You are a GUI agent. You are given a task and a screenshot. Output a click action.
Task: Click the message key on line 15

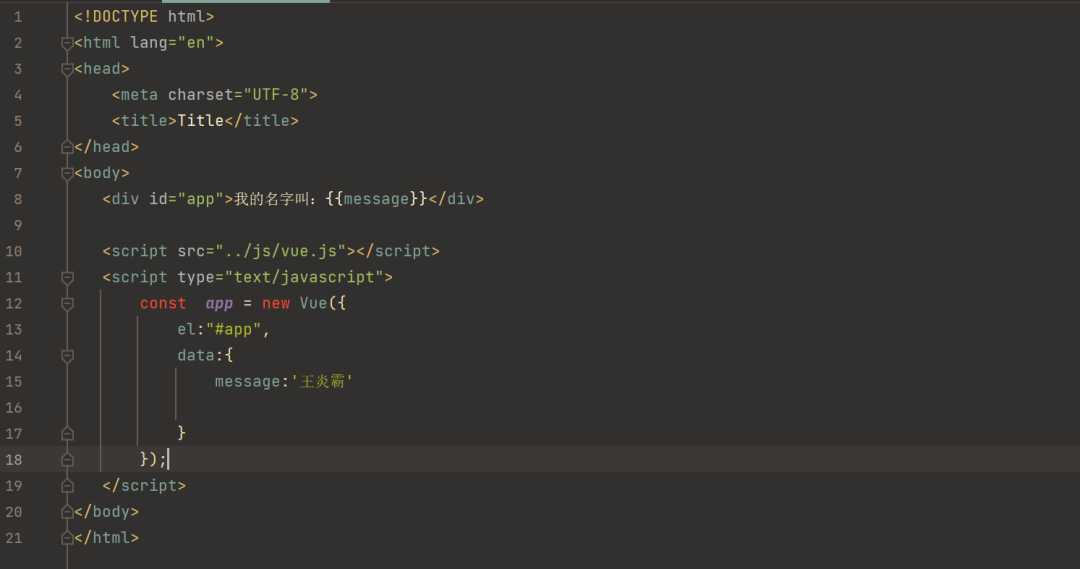click(247, 382)
